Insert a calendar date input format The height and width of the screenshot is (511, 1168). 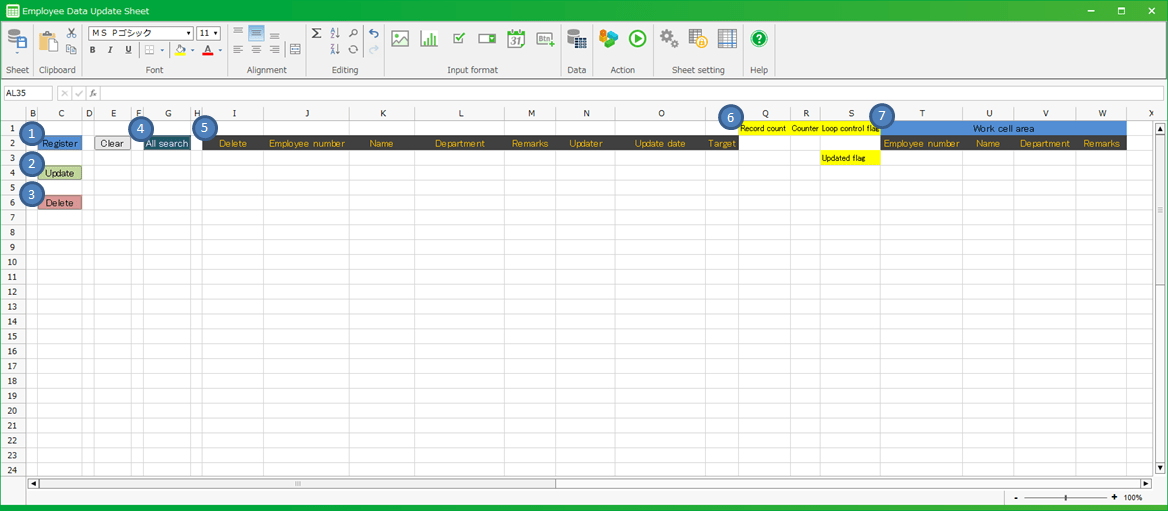[x=516, y=39]
